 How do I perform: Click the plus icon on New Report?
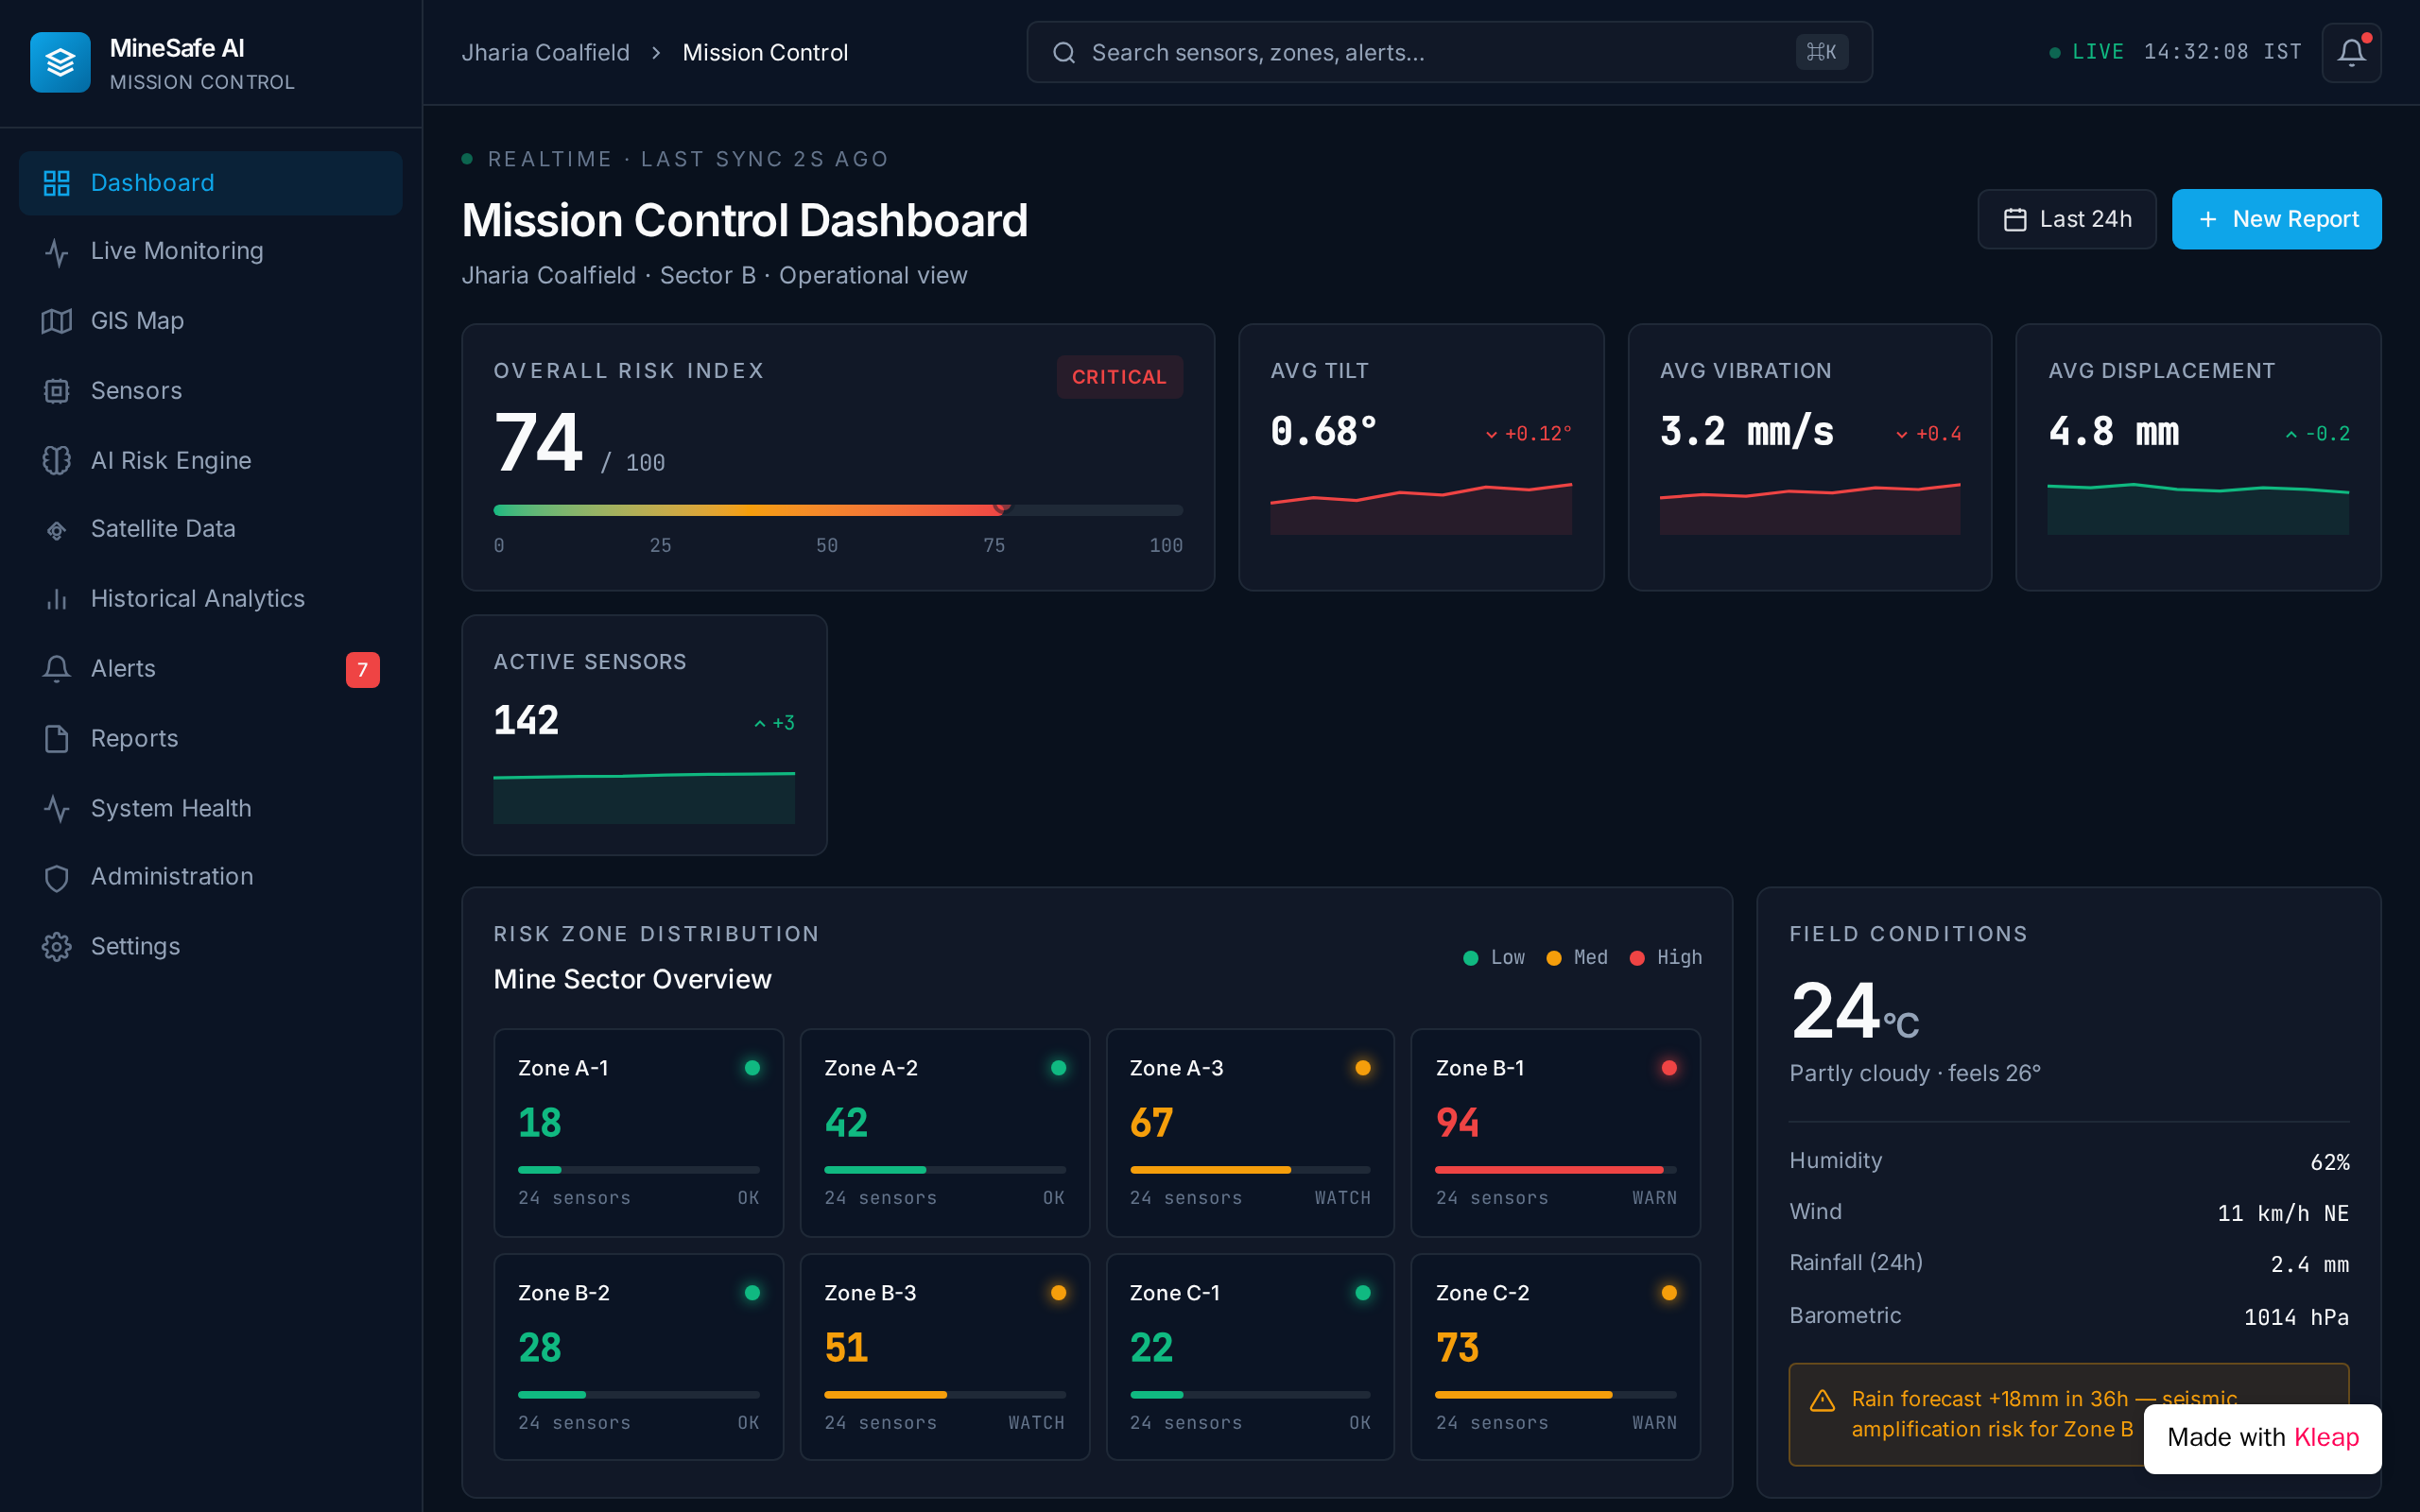tap(2208, 219)
